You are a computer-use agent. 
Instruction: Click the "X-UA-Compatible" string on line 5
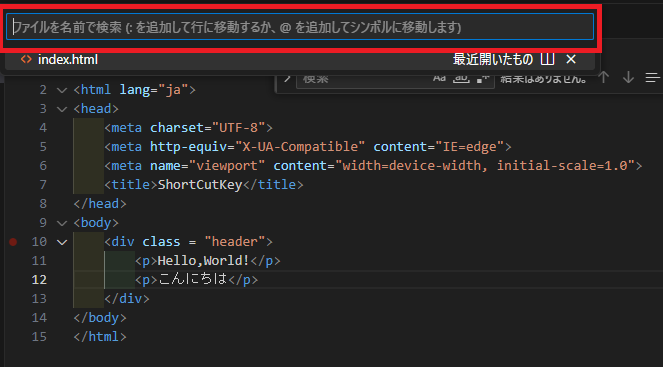point(300,147)
